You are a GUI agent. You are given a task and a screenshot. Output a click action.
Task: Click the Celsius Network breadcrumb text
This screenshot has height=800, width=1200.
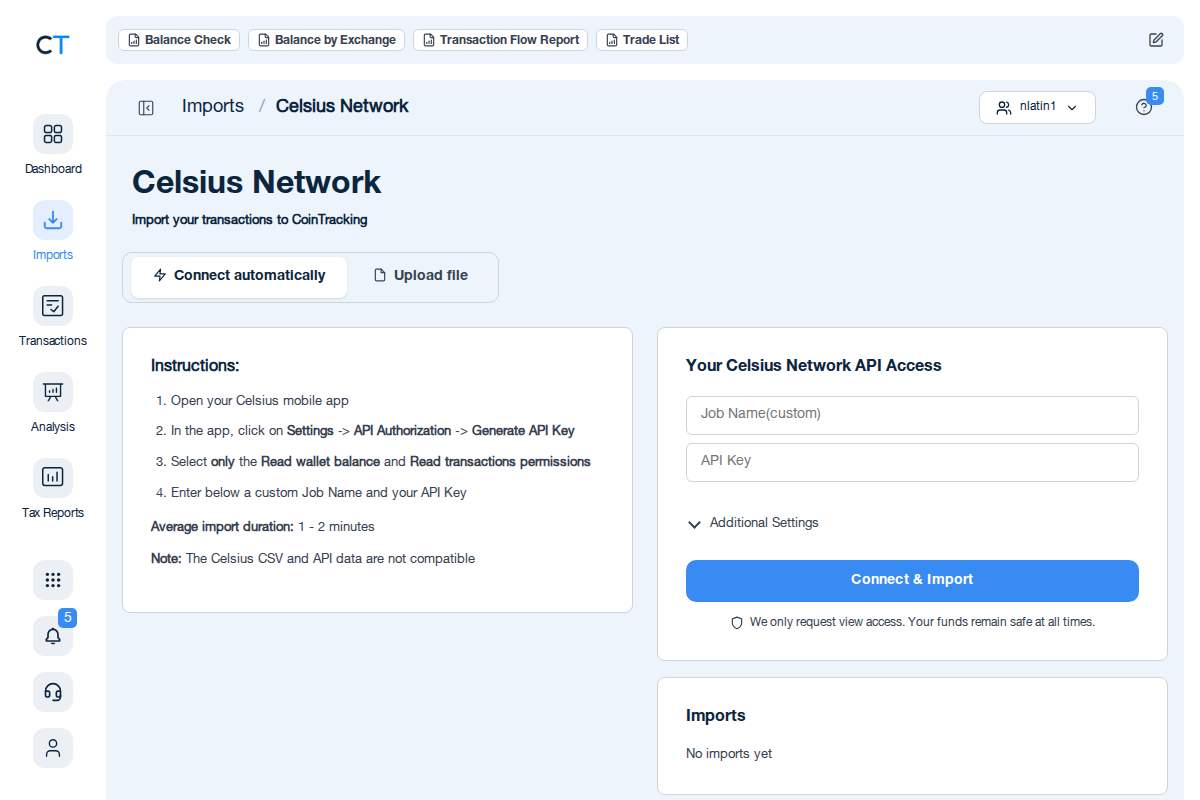(342, 106)
